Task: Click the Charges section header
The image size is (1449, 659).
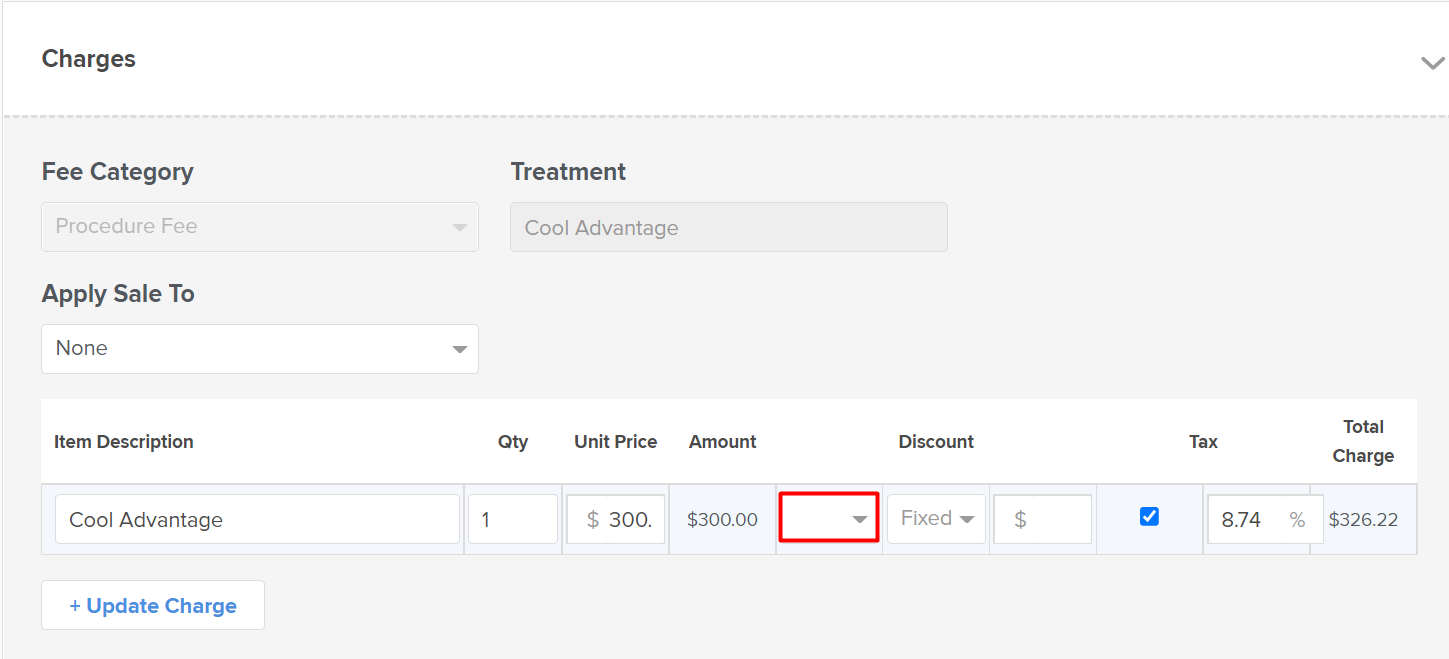Action: [89, 59]
